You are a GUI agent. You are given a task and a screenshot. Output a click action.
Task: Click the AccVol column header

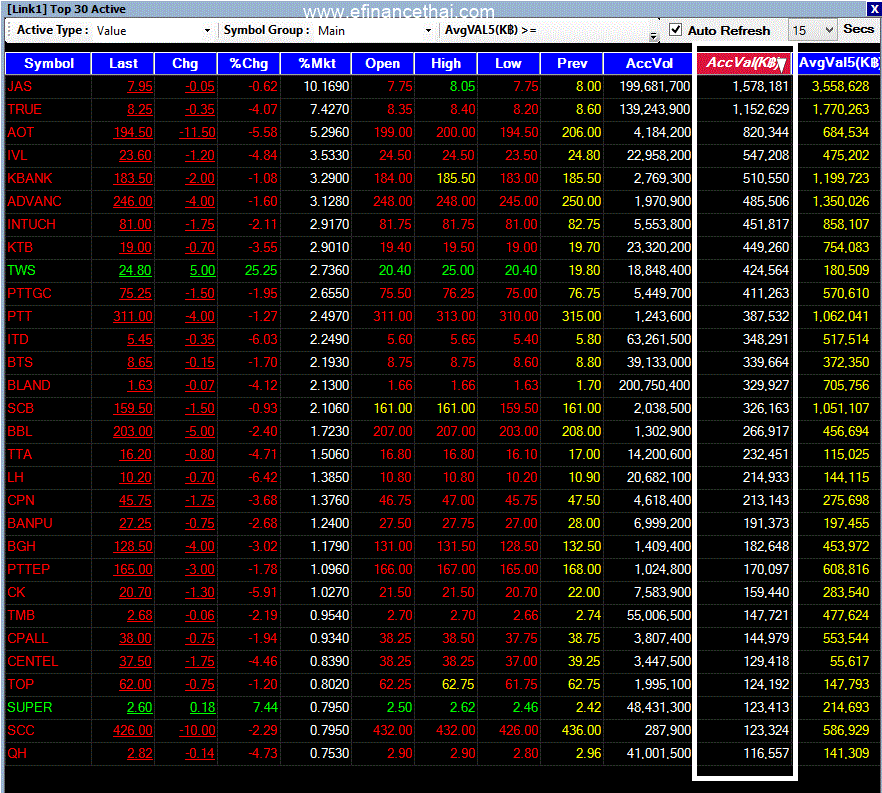[648, 64]
